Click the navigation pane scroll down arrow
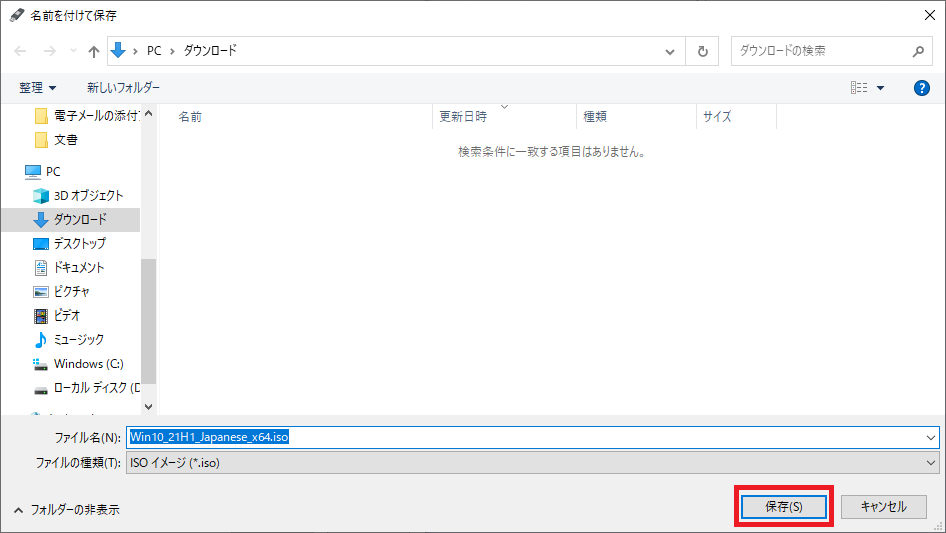The image size is (946, 533). pyautogui.click(x=148, y=406)
